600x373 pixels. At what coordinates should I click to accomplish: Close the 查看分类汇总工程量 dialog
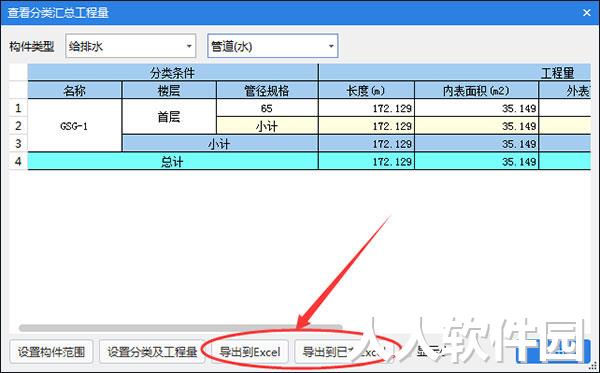click(x=587, y=13)
